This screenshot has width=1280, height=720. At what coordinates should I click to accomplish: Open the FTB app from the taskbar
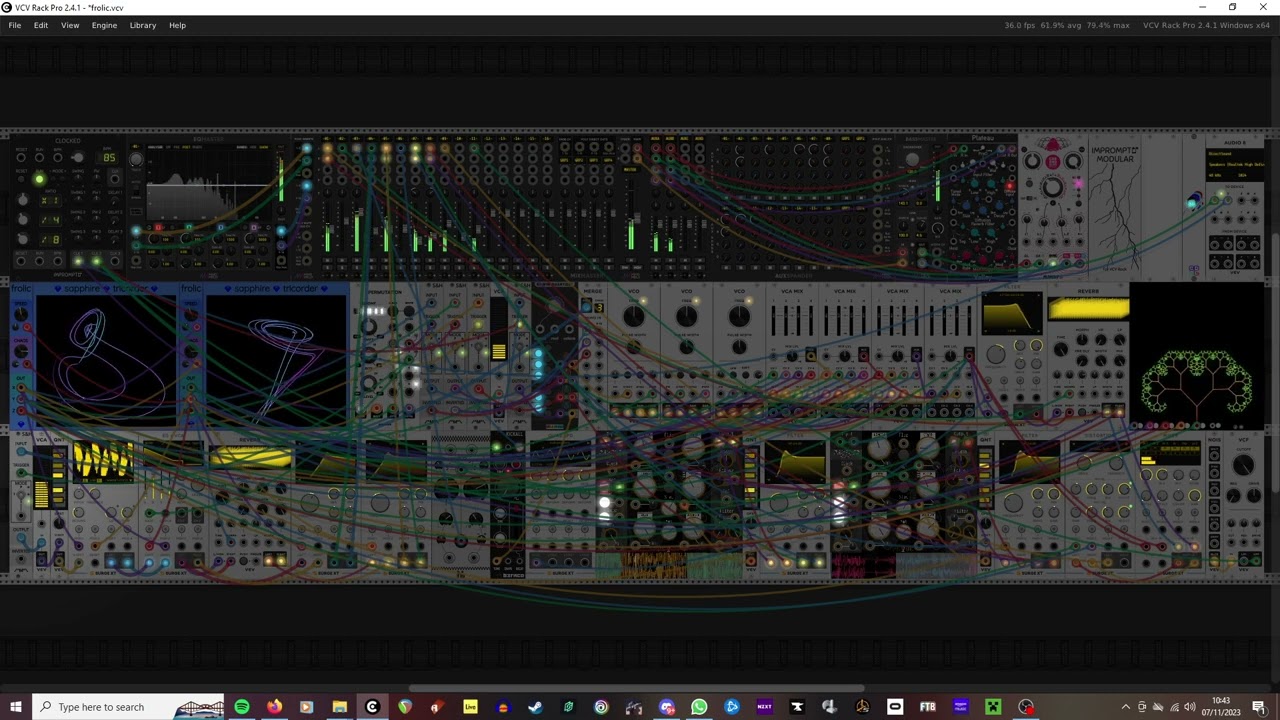tap(927, 707)
